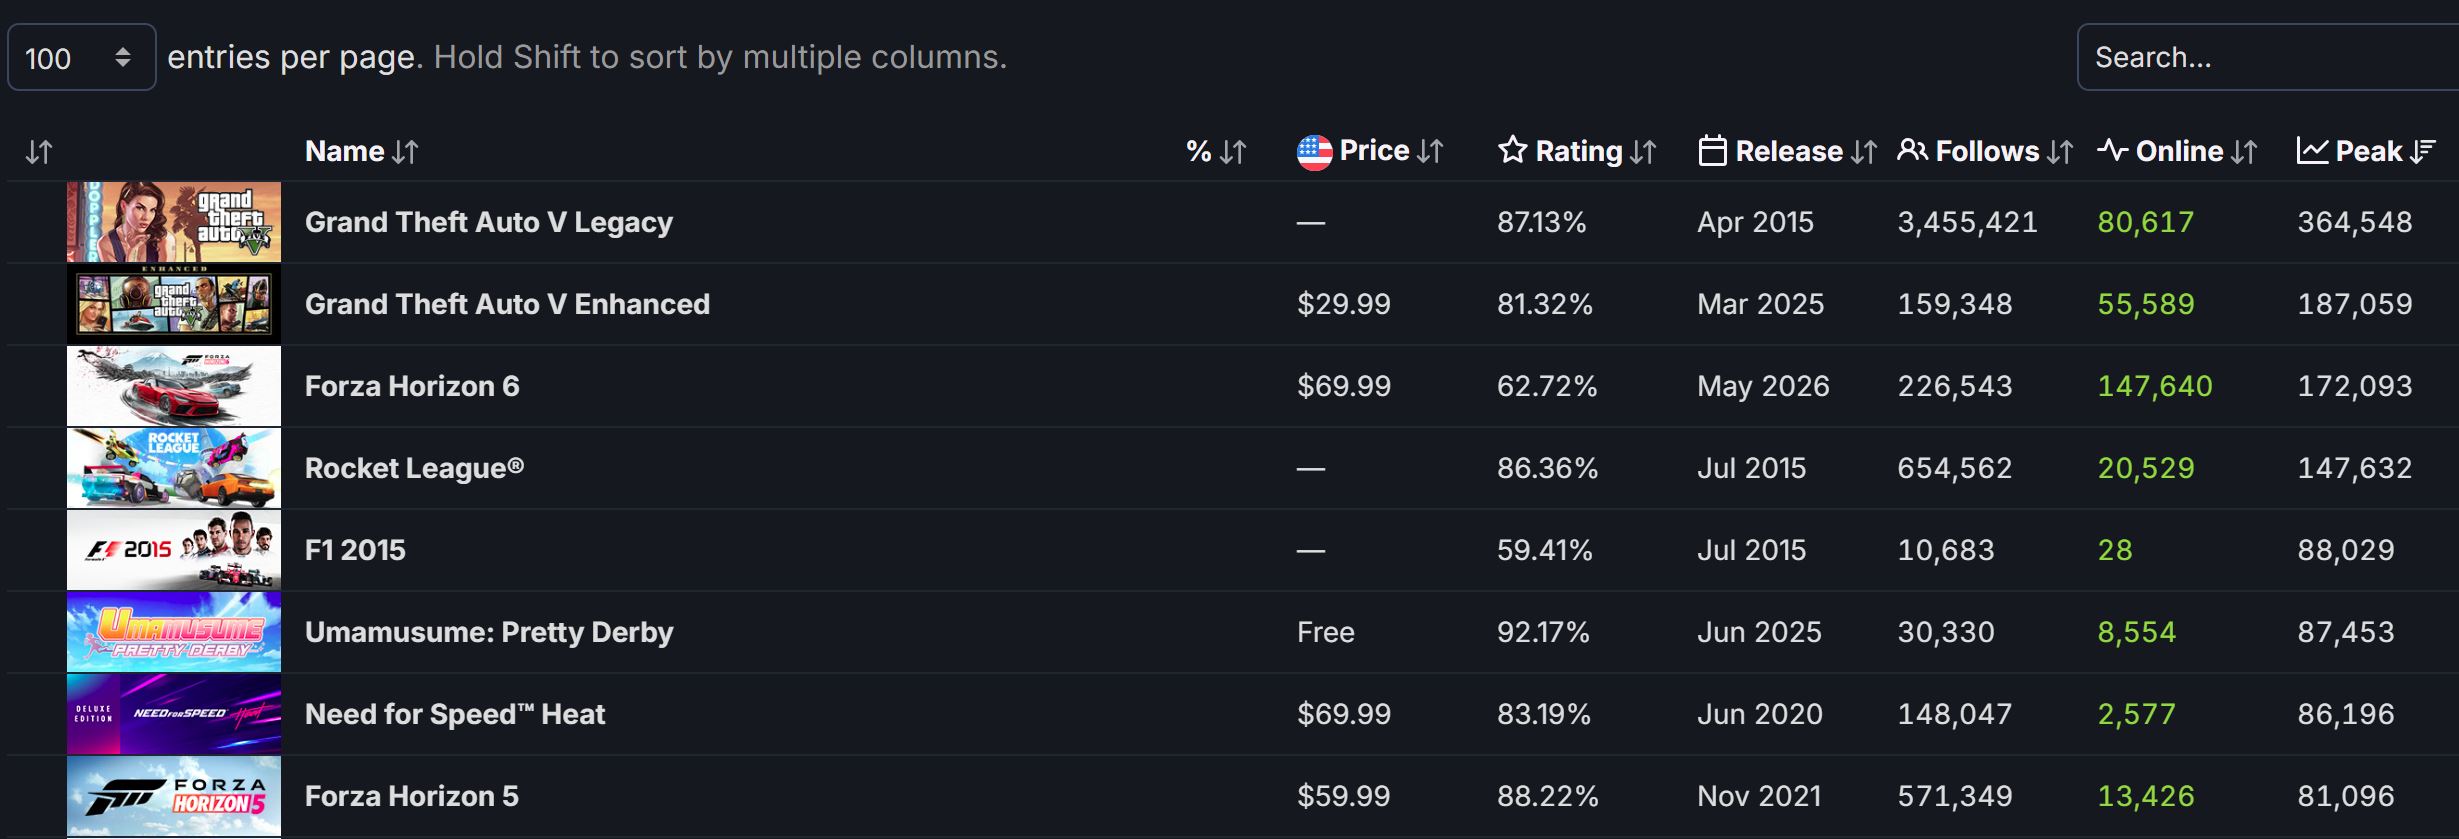Click the Jun 2020 release date
This screenshot has width=2459, height=839.
[1760, 714]
